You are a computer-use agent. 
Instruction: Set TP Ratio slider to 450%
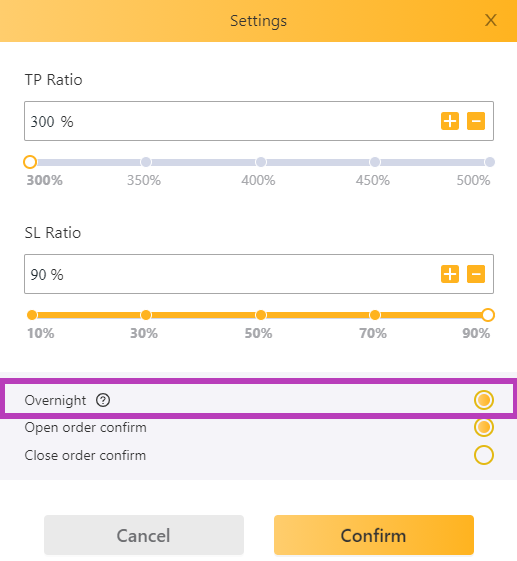(x=375, y=162)
